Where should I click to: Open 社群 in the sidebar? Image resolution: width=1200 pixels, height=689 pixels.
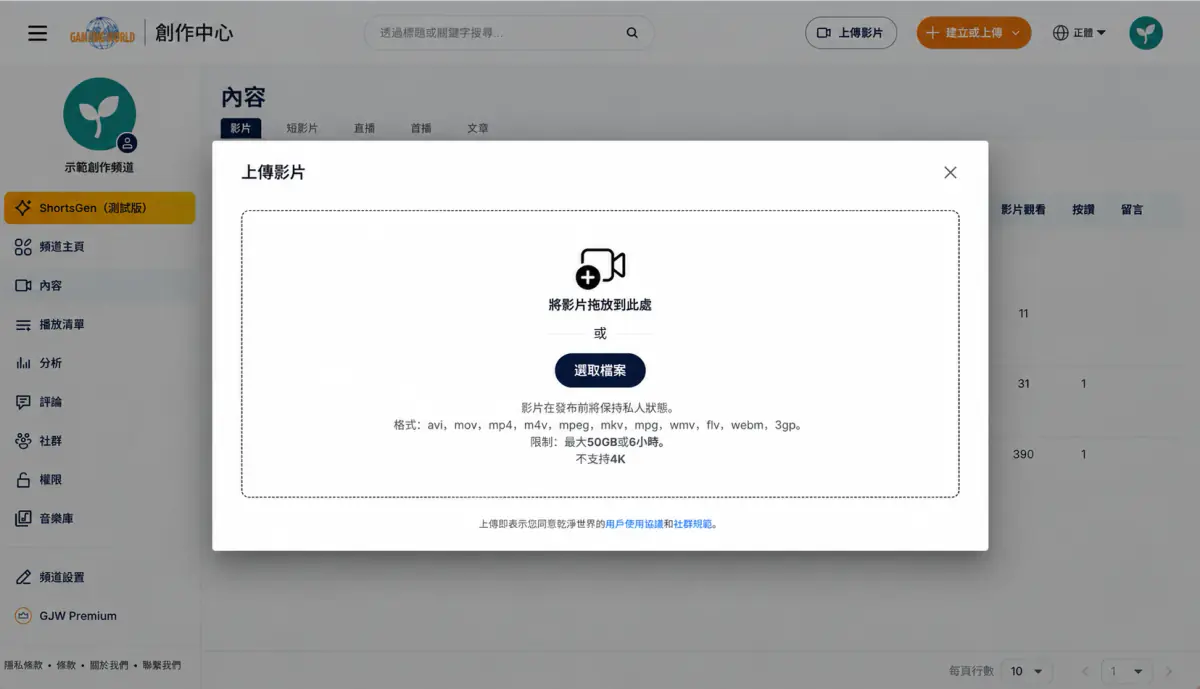pos(99,441)
